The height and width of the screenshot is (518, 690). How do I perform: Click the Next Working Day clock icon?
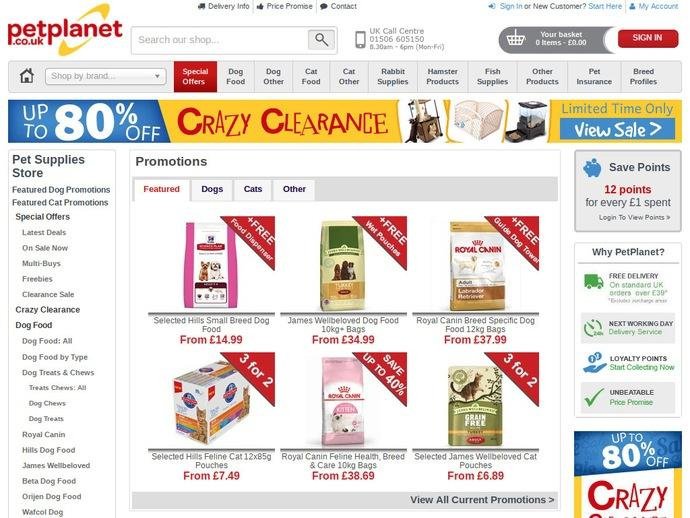point(593,328)
